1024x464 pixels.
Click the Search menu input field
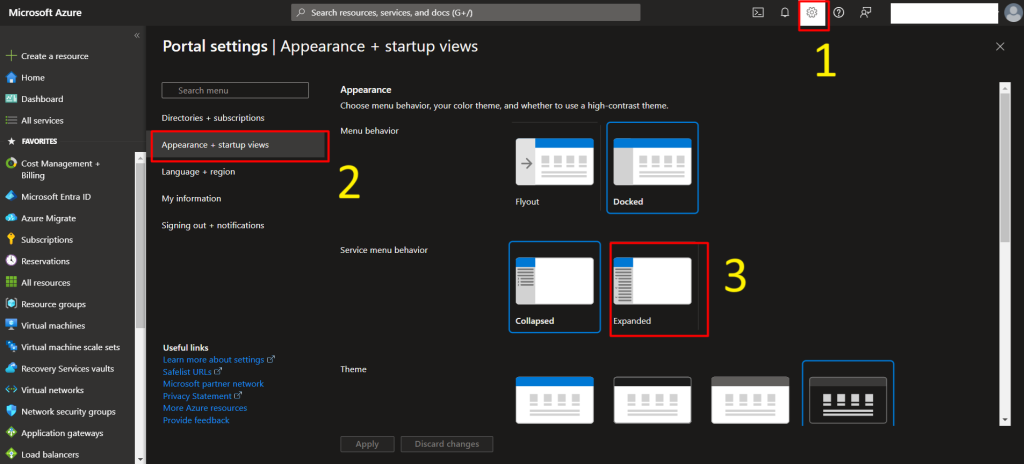[235, 90]
